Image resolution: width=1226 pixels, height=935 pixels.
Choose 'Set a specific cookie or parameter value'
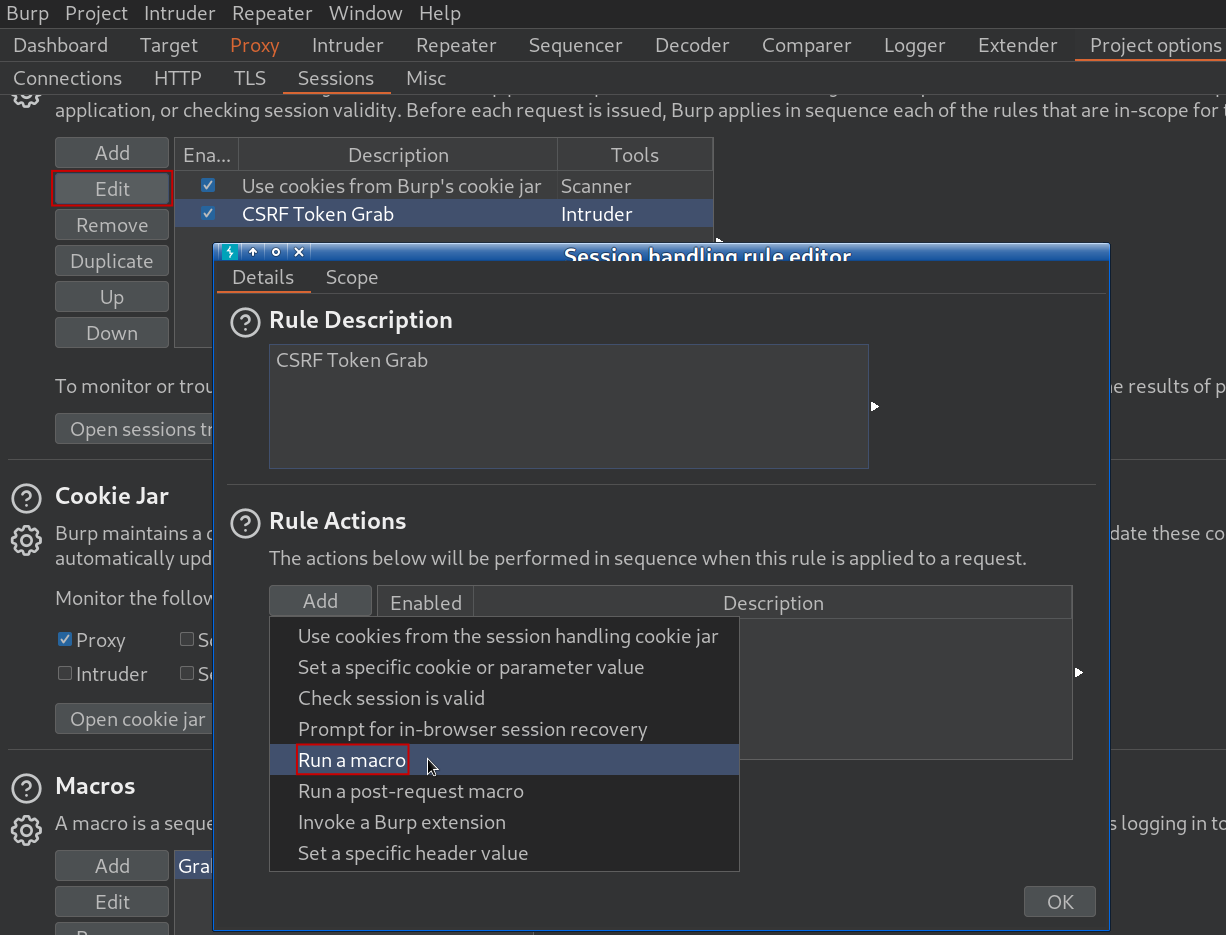click(504, 667)
